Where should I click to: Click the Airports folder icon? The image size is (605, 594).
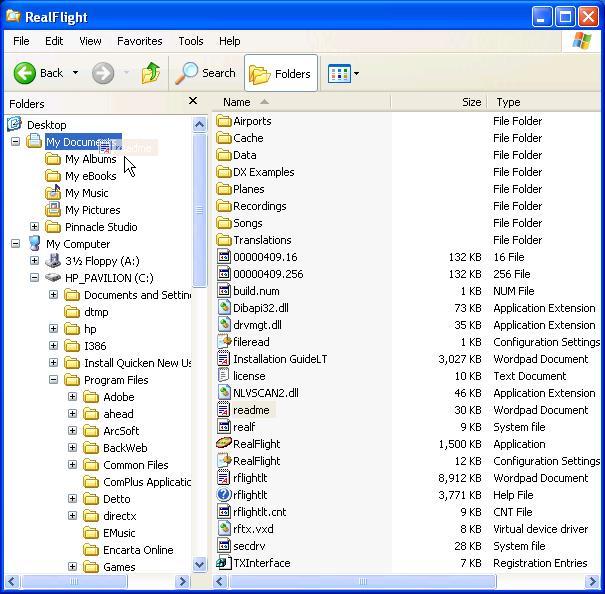224,121
